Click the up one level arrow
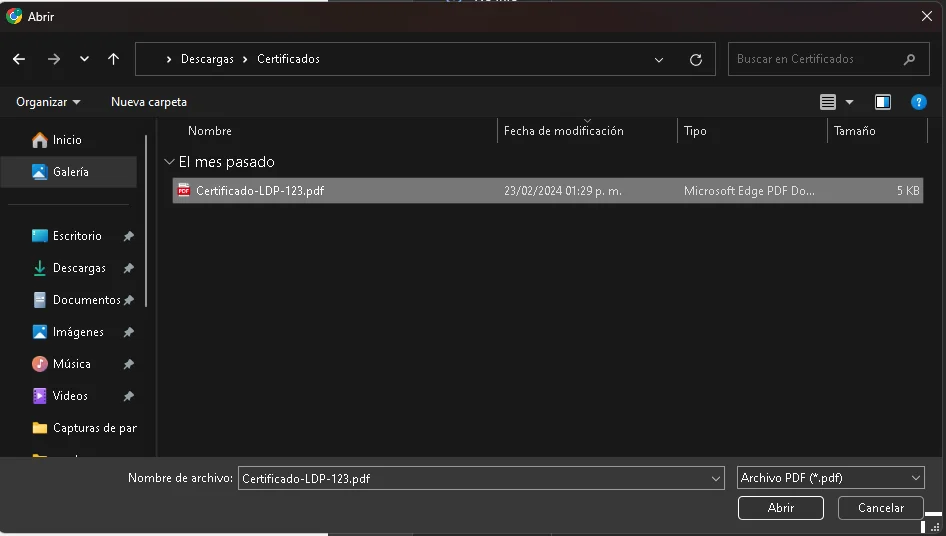Image resolution: width=946 pixels, height=536 pixels. pos(113,59)
